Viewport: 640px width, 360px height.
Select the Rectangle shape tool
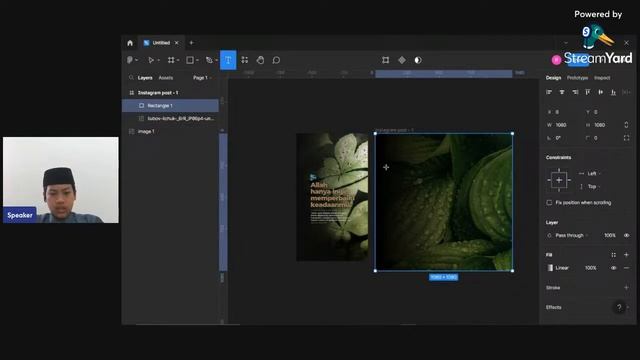[x=190, y=60]
